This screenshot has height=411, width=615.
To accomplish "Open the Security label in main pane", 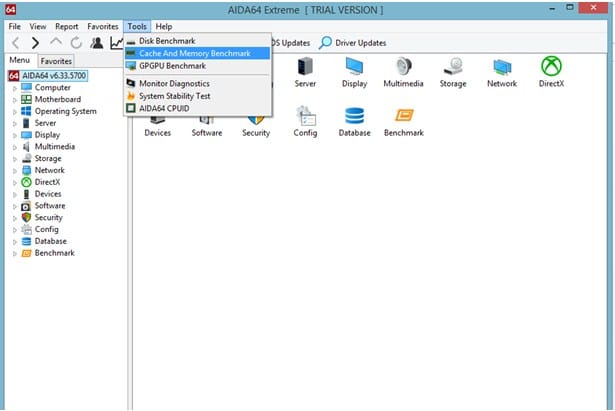I will (x=256, y=133).
